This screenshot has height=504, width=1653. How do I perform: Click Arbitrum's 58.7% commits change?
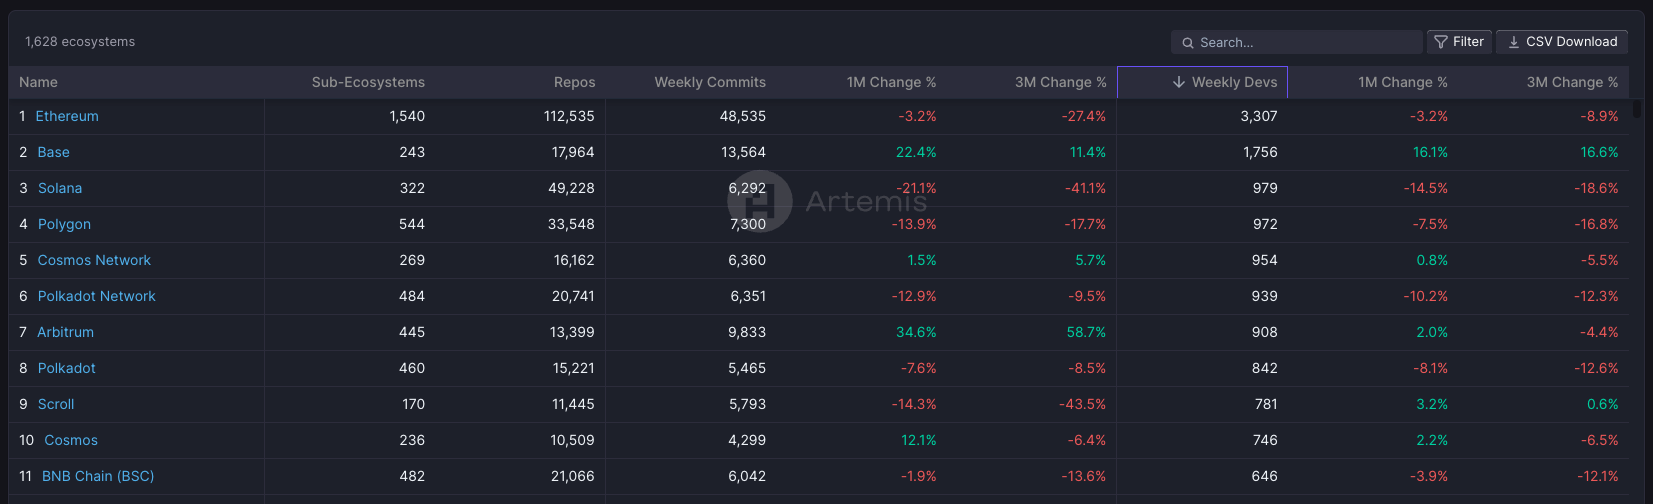coord(1087,332)
